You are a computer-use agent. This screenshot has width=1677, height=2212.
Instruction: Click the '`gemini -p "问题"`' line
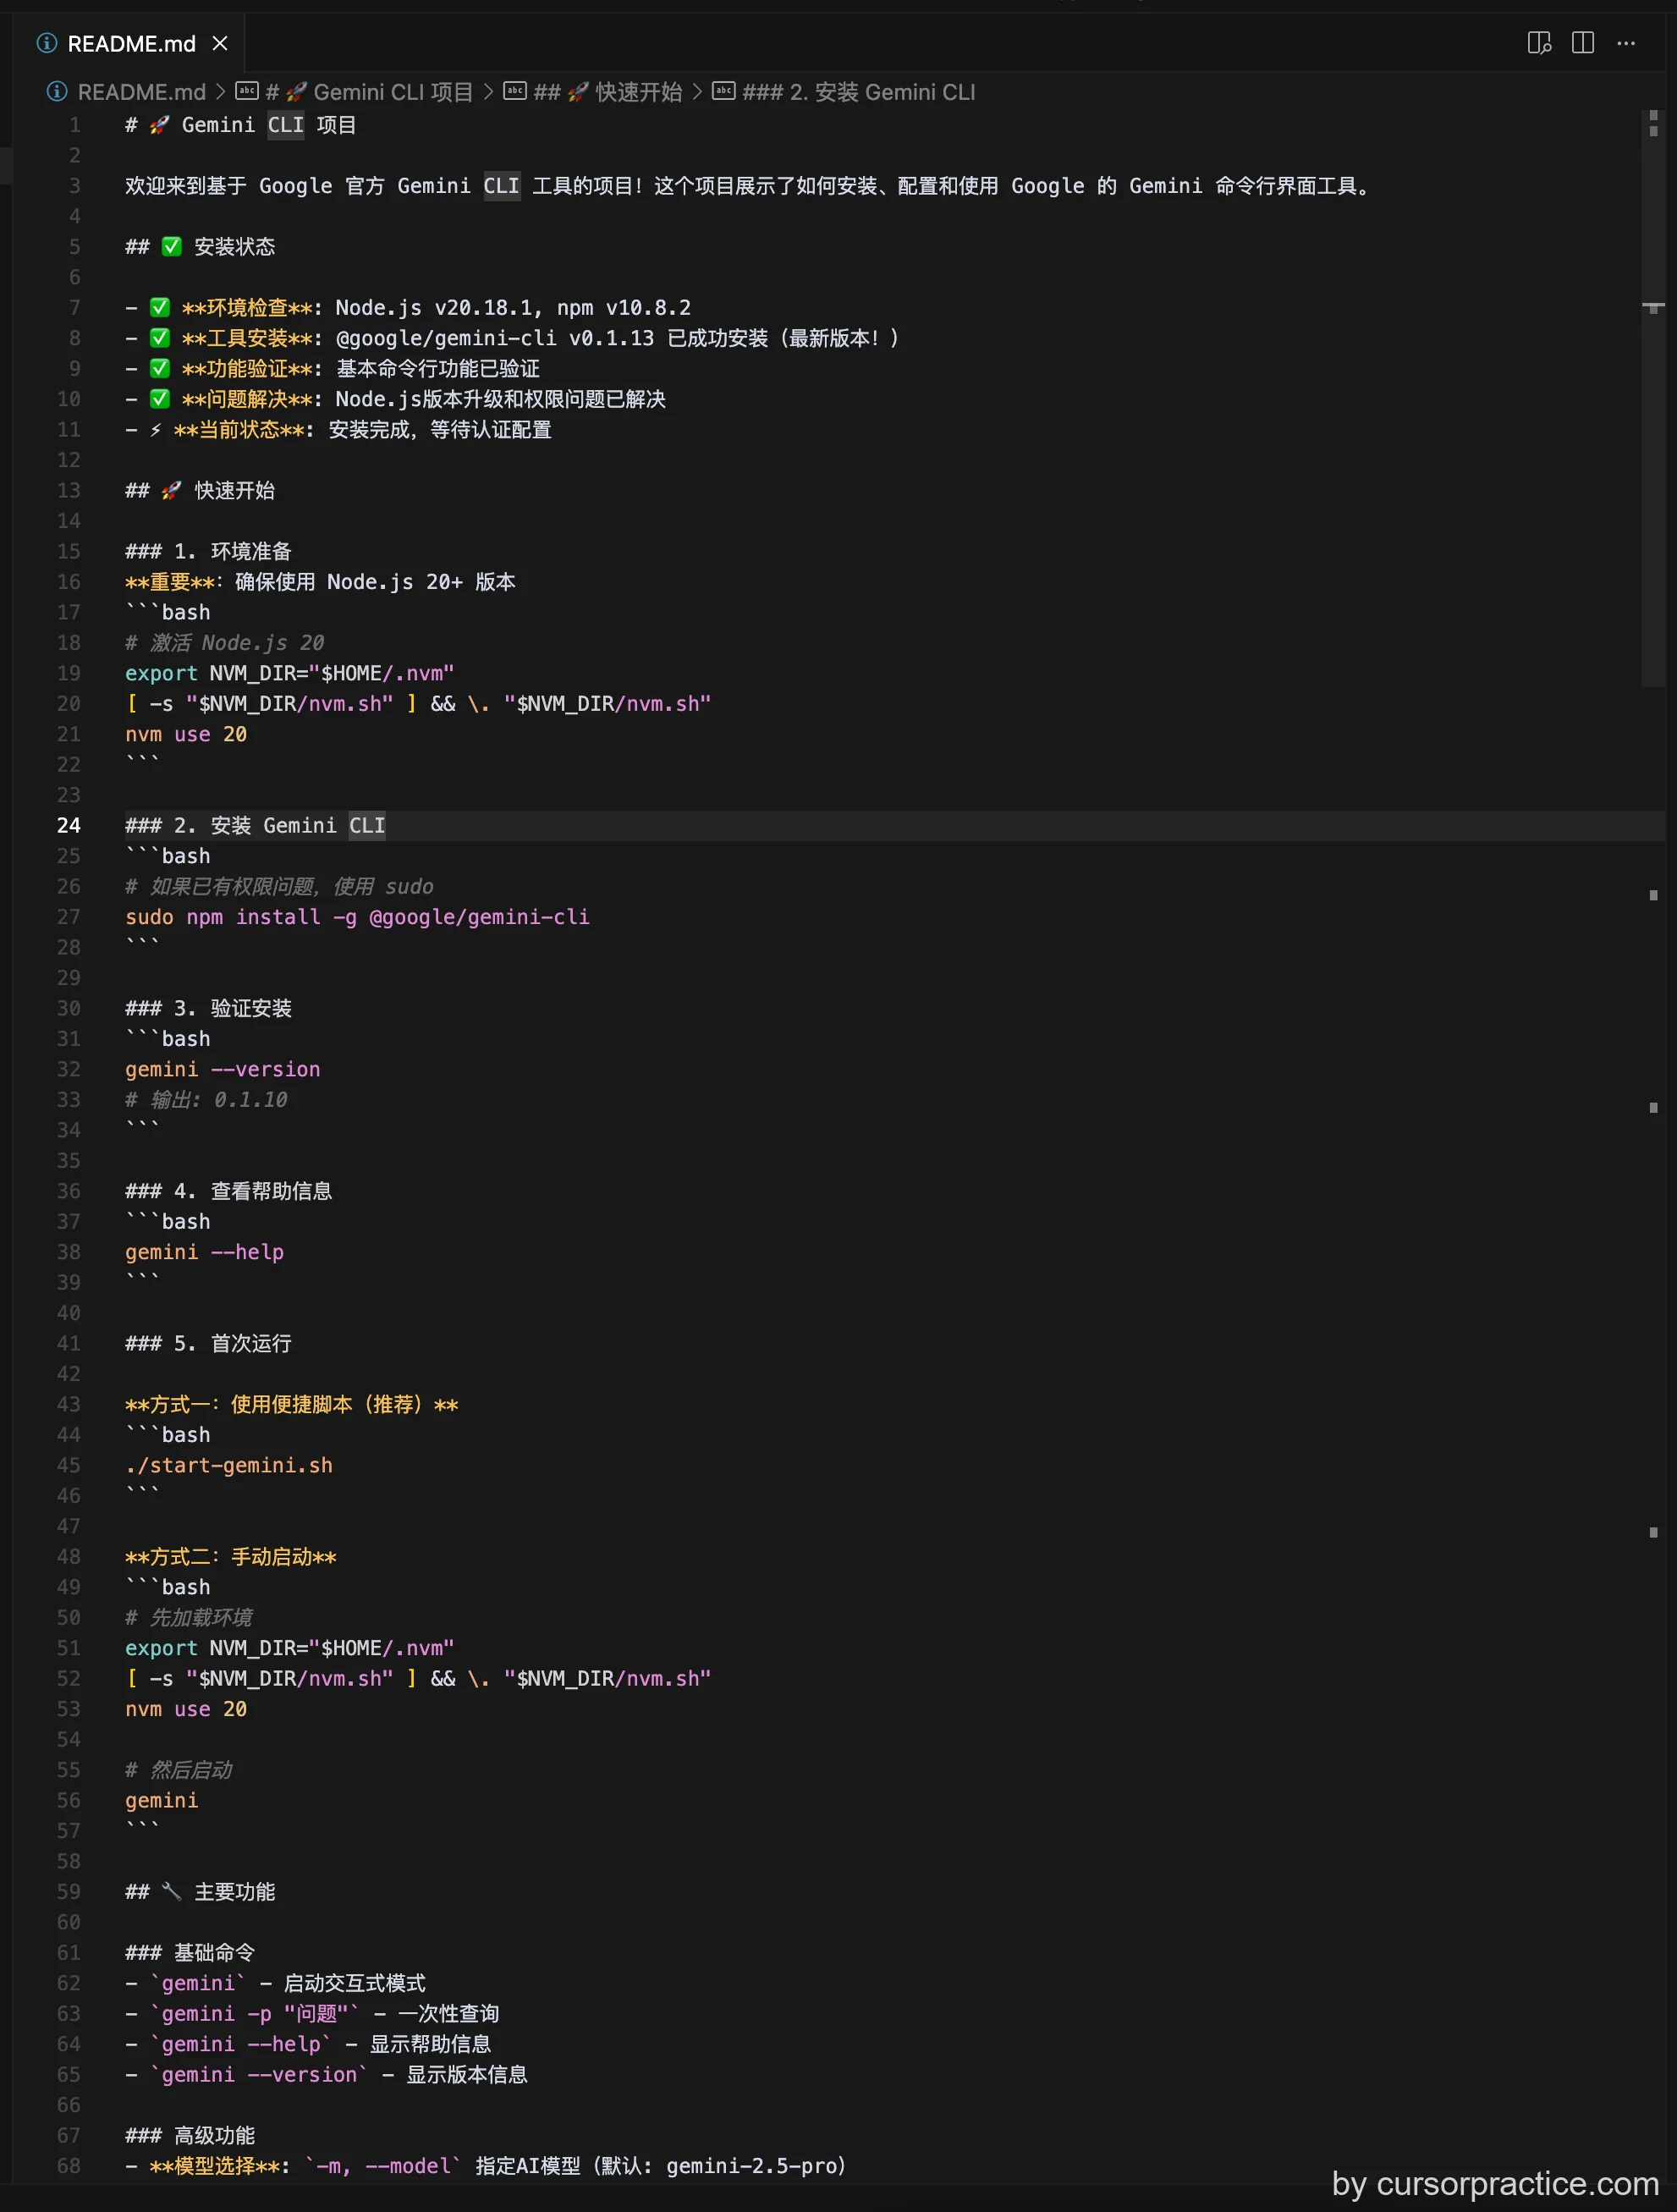312,2014
